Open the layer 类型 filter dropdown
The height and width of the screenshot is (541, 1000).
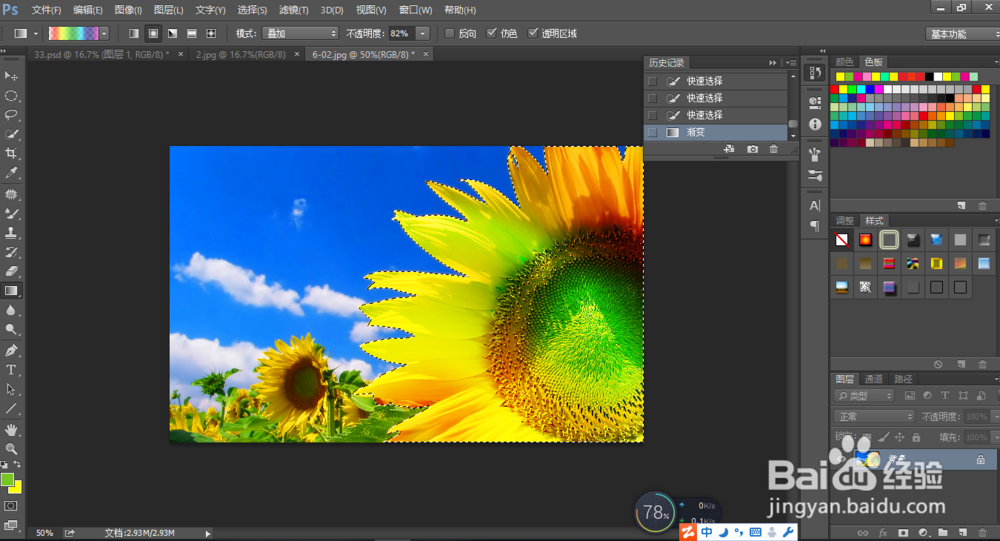pos(864,396)
